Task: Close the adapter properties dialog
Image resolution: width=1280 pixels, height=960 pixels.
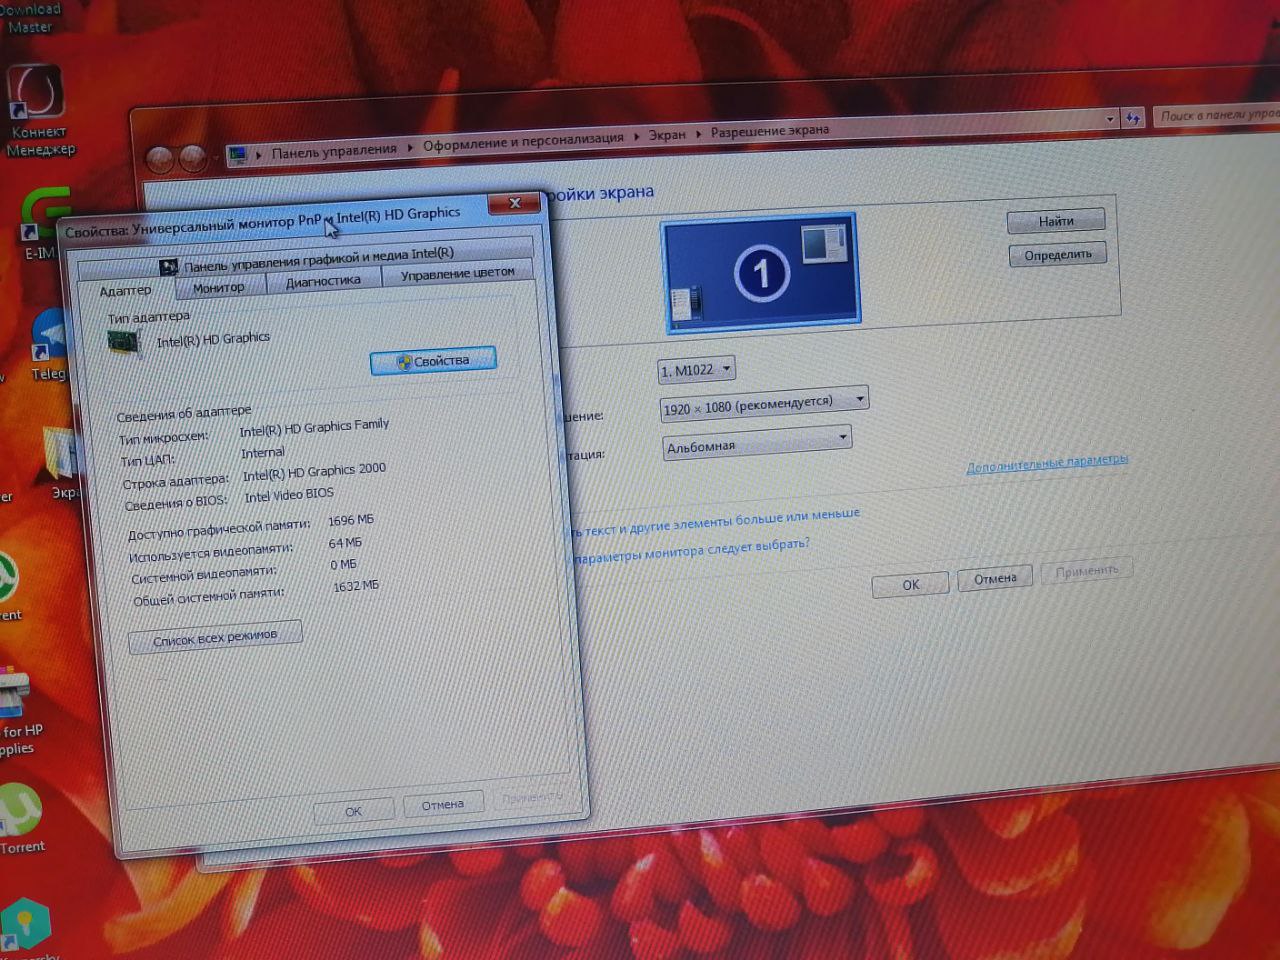Action: point(514,203)
